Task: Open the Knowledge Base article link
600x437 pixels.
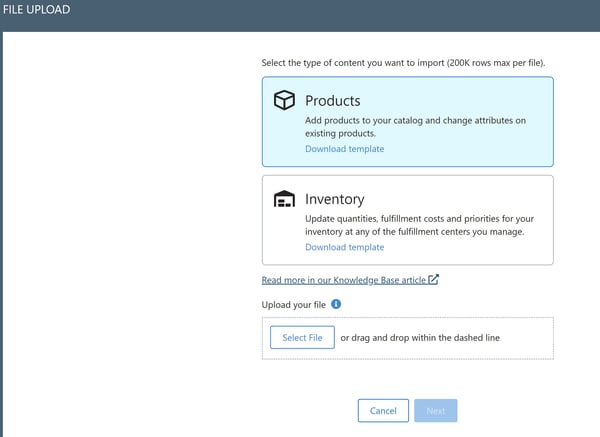Action: tap(343, 280)
